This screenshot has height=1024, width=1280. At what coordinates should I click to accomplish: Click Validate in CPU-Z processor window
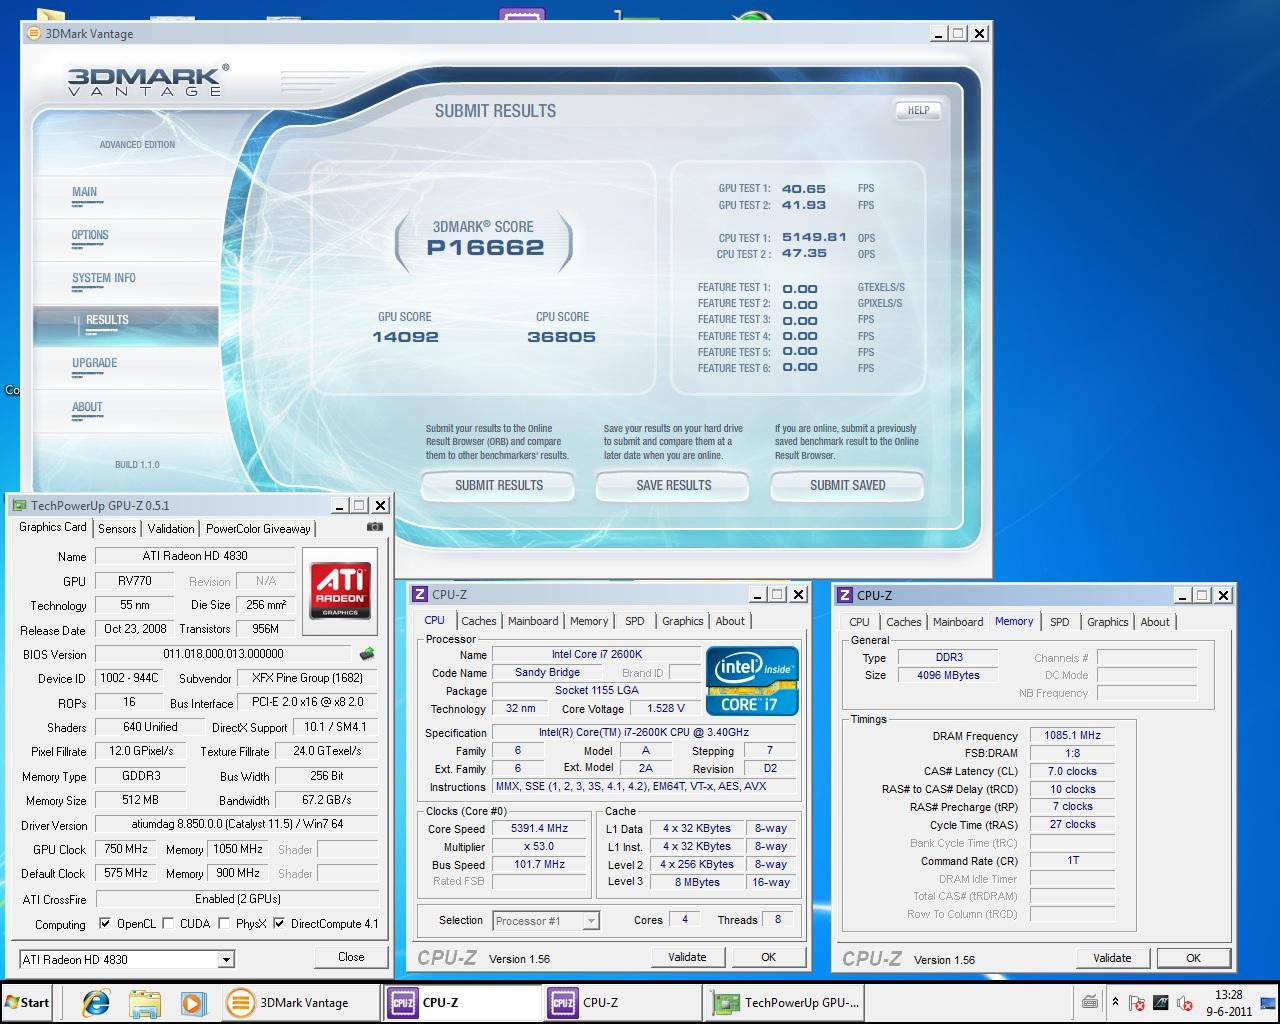click(x=687, y=957)
